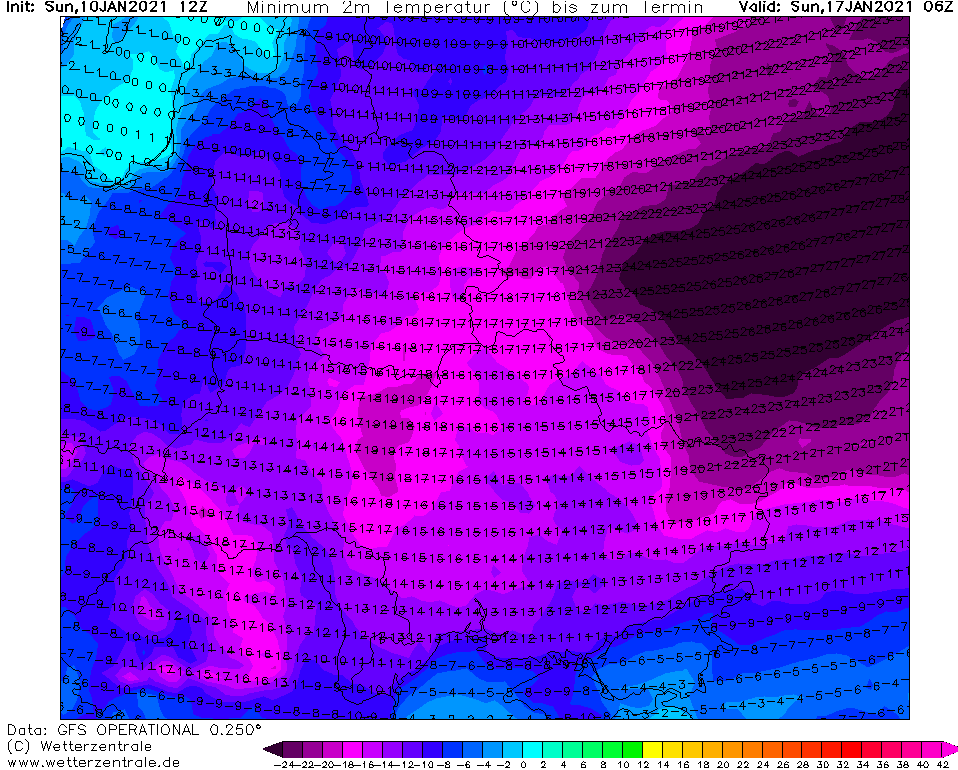Click the dark left arrow end of color scale

coord(273,749)
